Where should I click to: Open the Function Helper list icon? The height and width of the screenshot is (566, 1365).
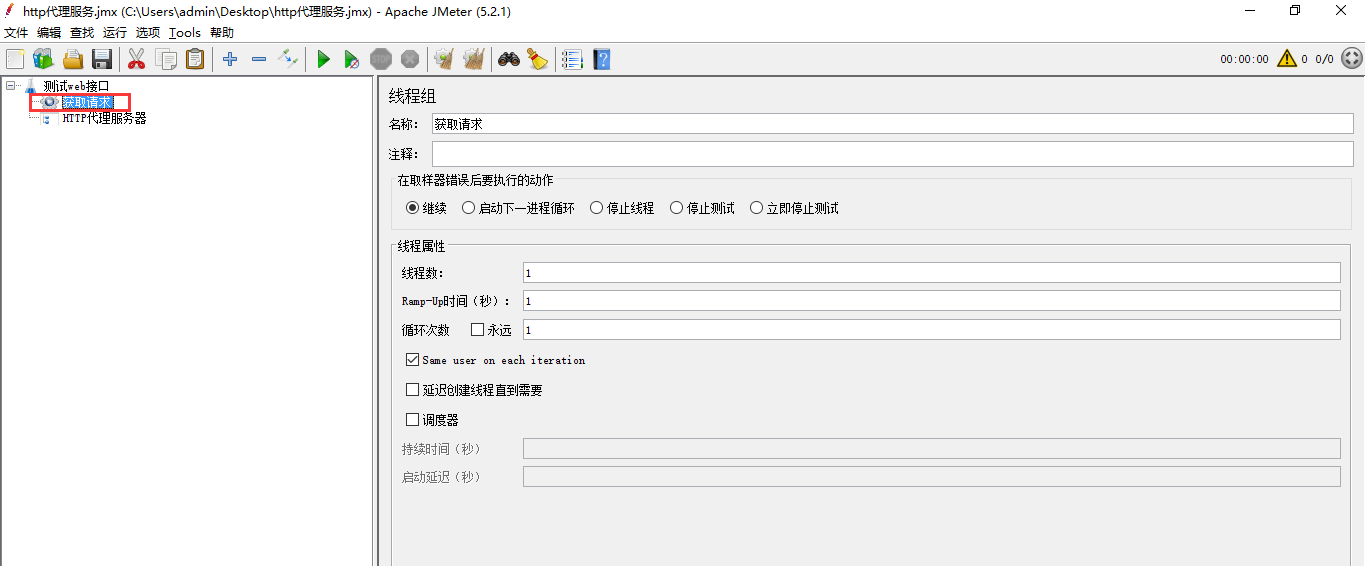tap(572, 59)
